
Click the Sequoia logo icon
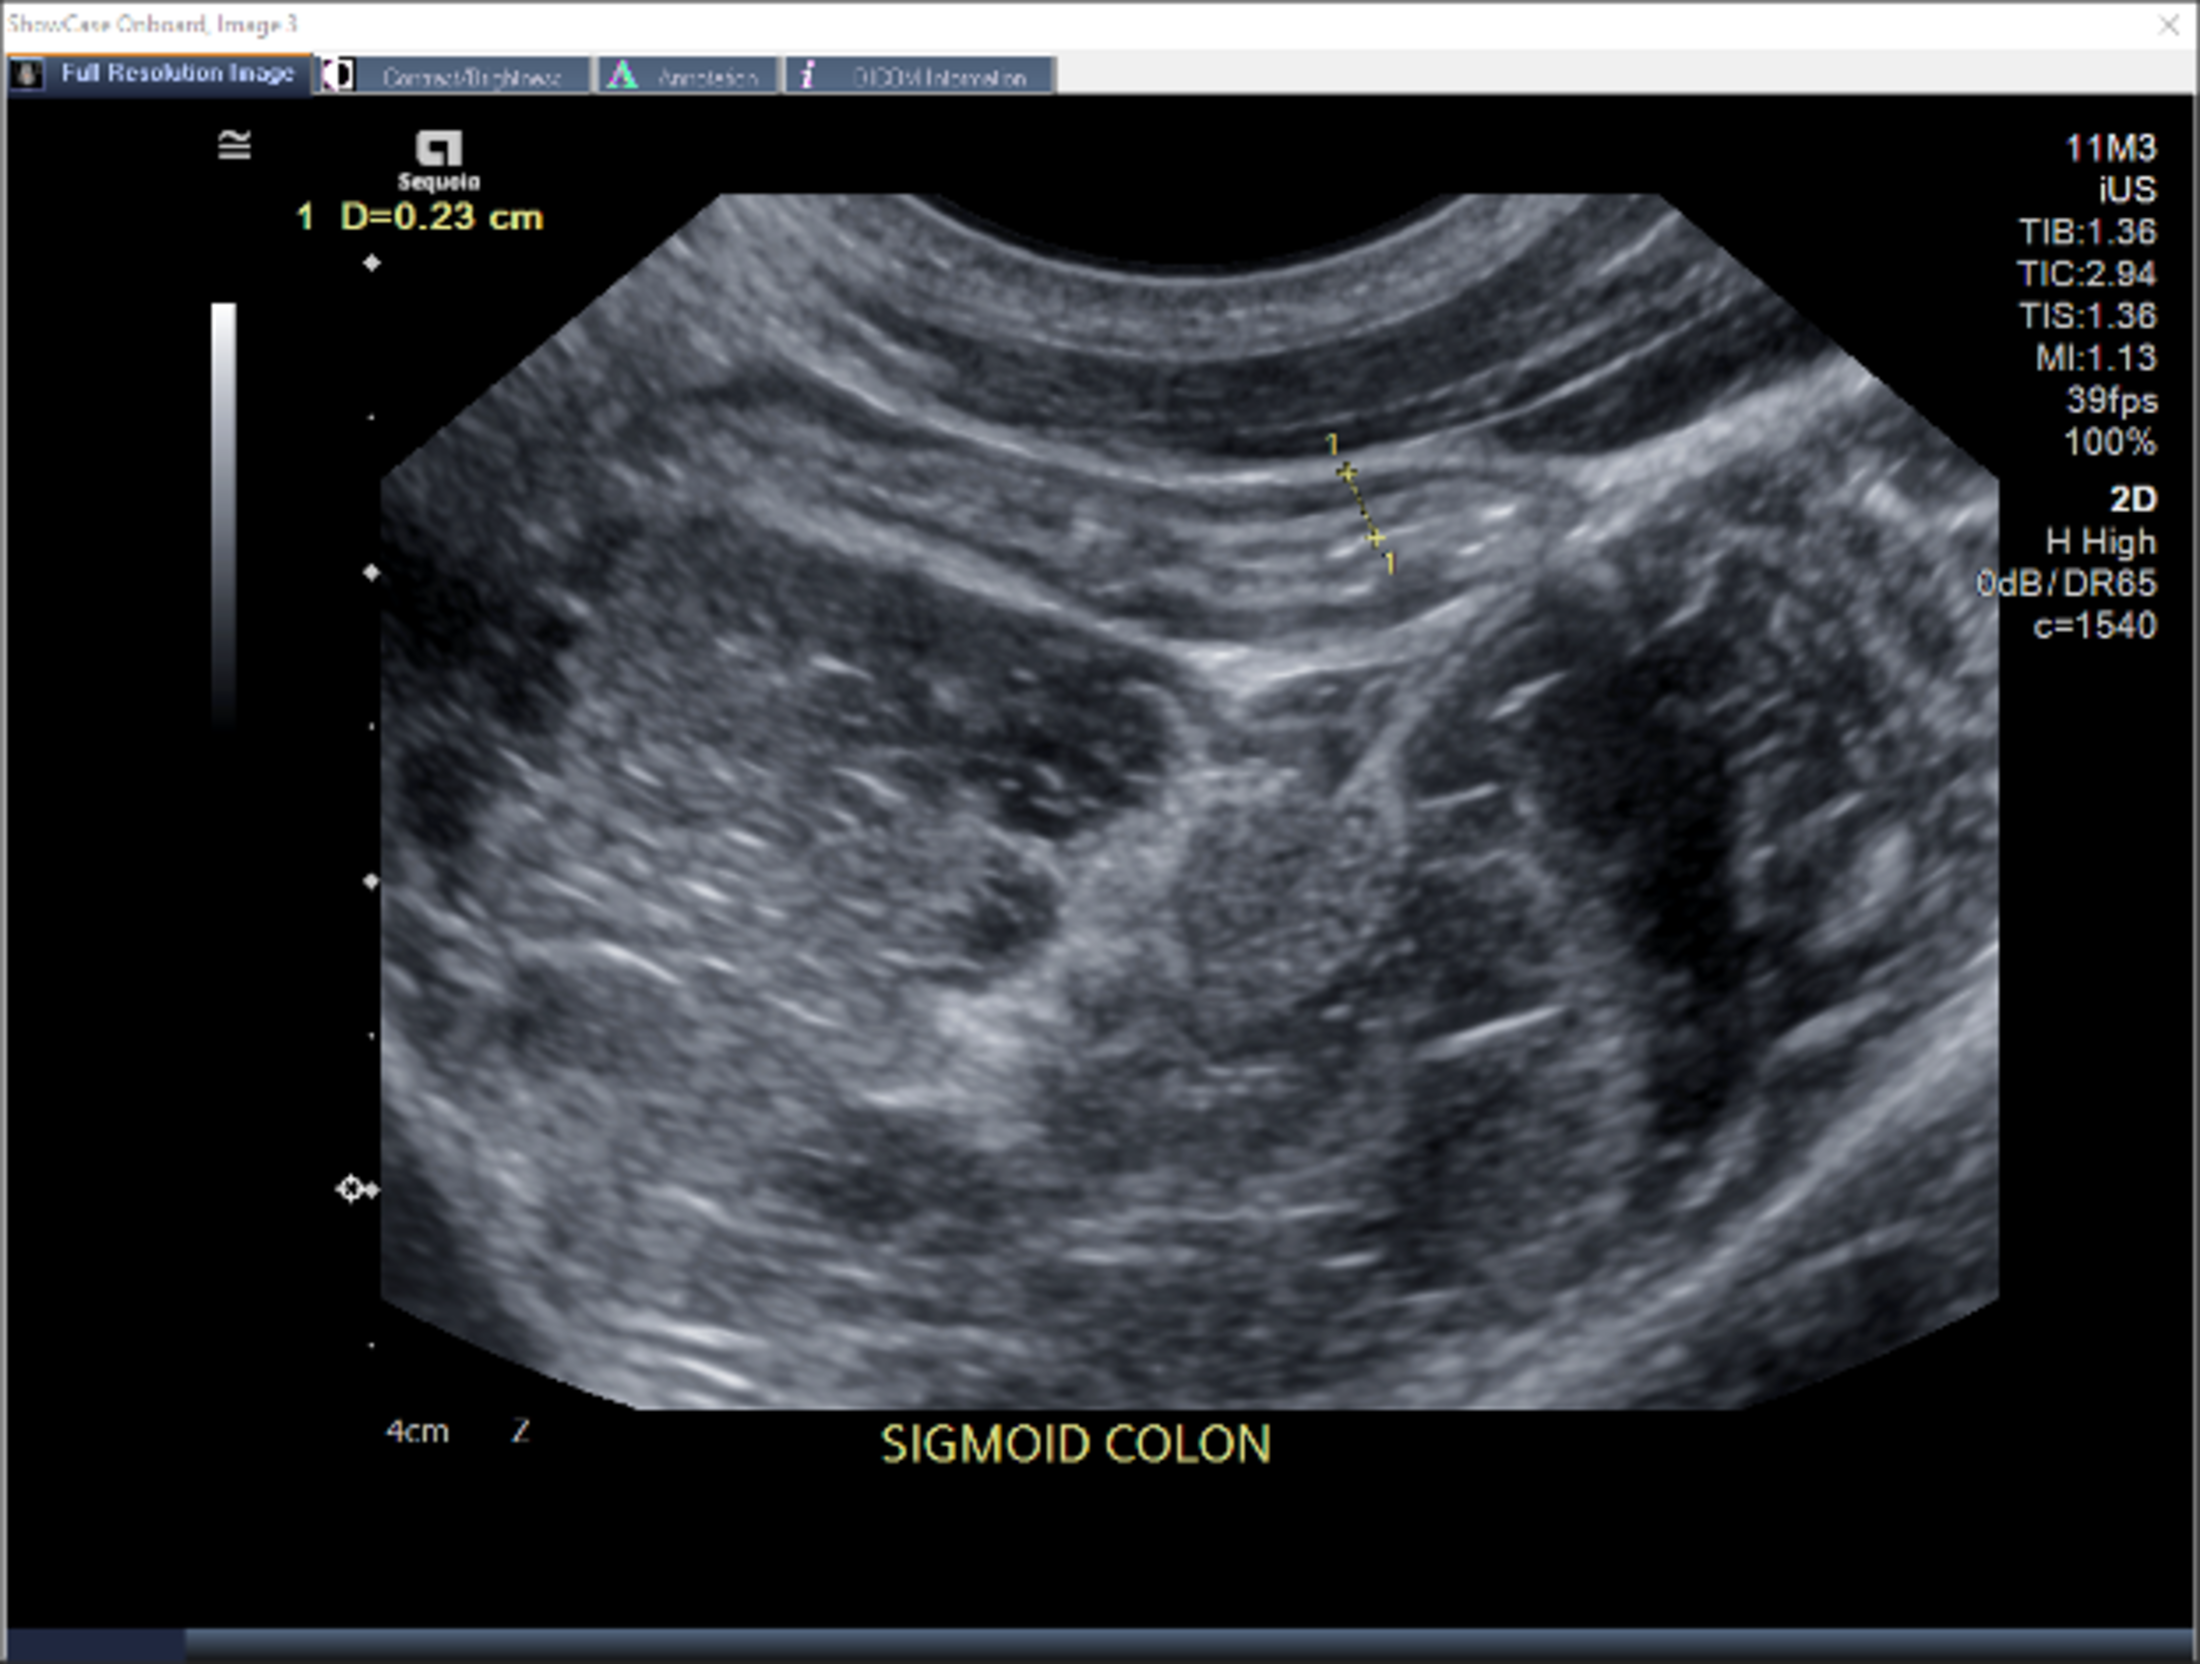click(x=439, y=149)
